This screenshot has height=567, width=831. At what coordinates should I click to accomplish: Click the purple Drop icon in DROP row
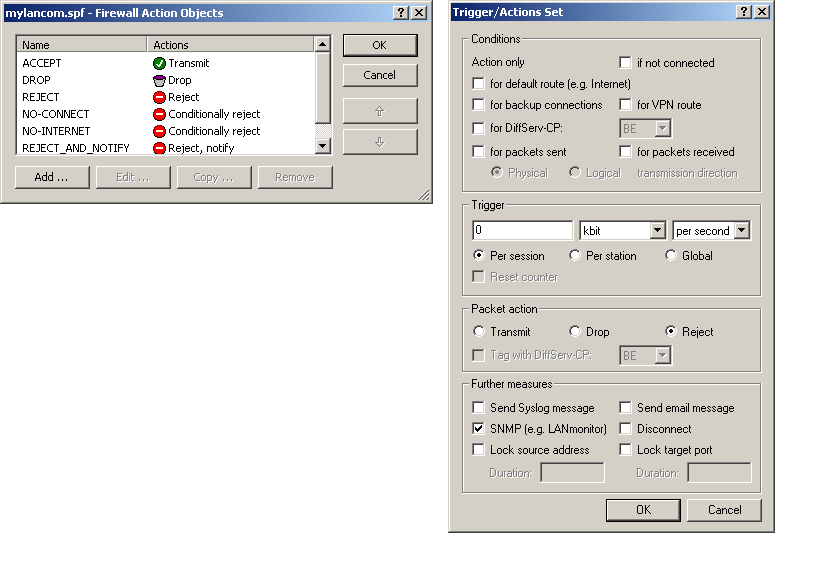click(x=159, y=80)
